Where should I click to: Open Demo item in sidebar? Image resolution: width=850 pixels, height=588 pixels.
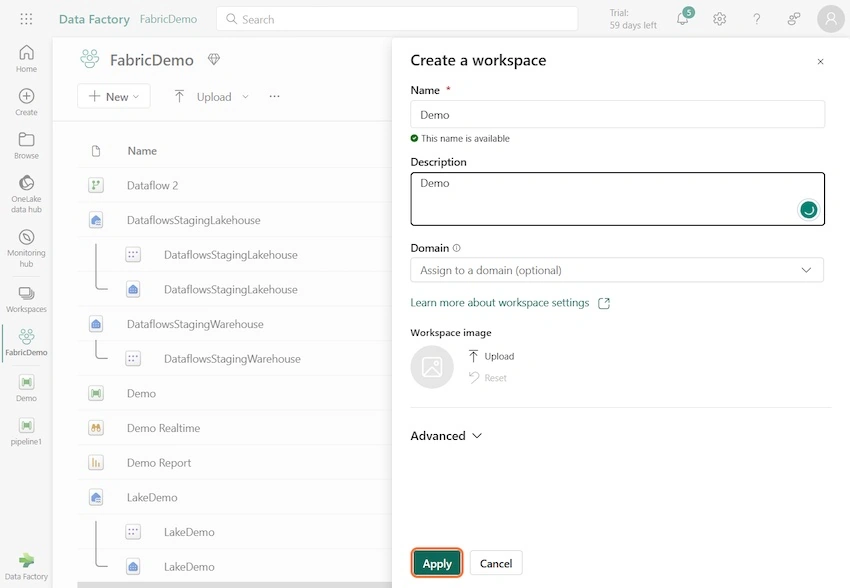click(x=26, y=388)
